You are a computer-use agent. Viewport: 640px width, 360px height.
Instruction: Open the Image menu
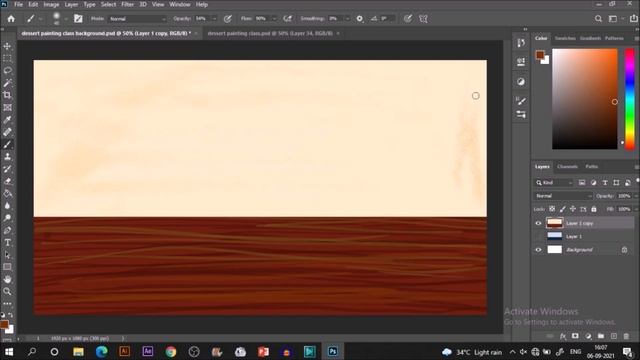pos(51,4)
